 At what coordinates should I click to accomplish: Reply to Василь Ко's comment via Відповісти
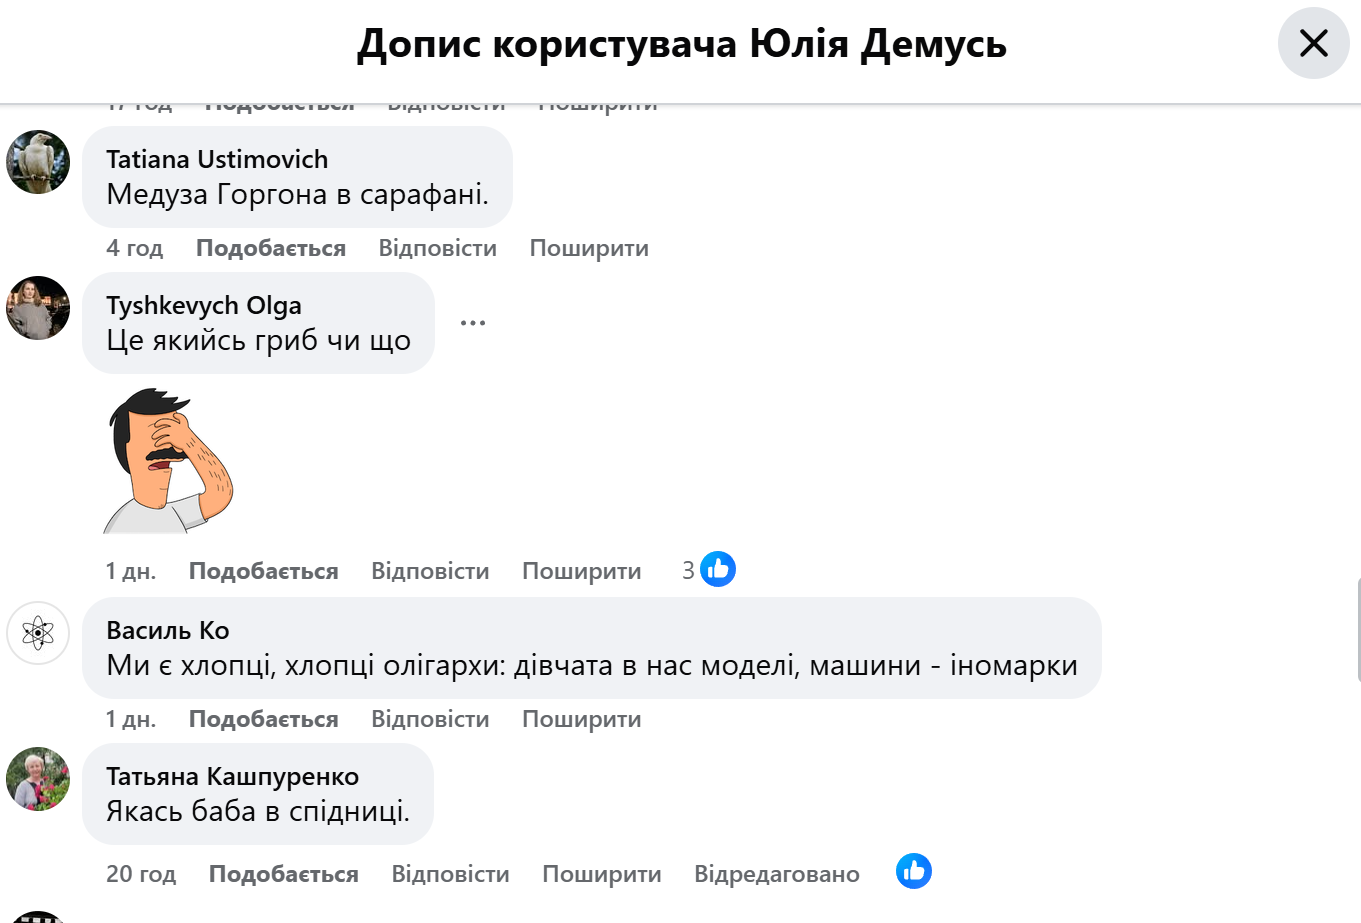click(x=430, y=719)
